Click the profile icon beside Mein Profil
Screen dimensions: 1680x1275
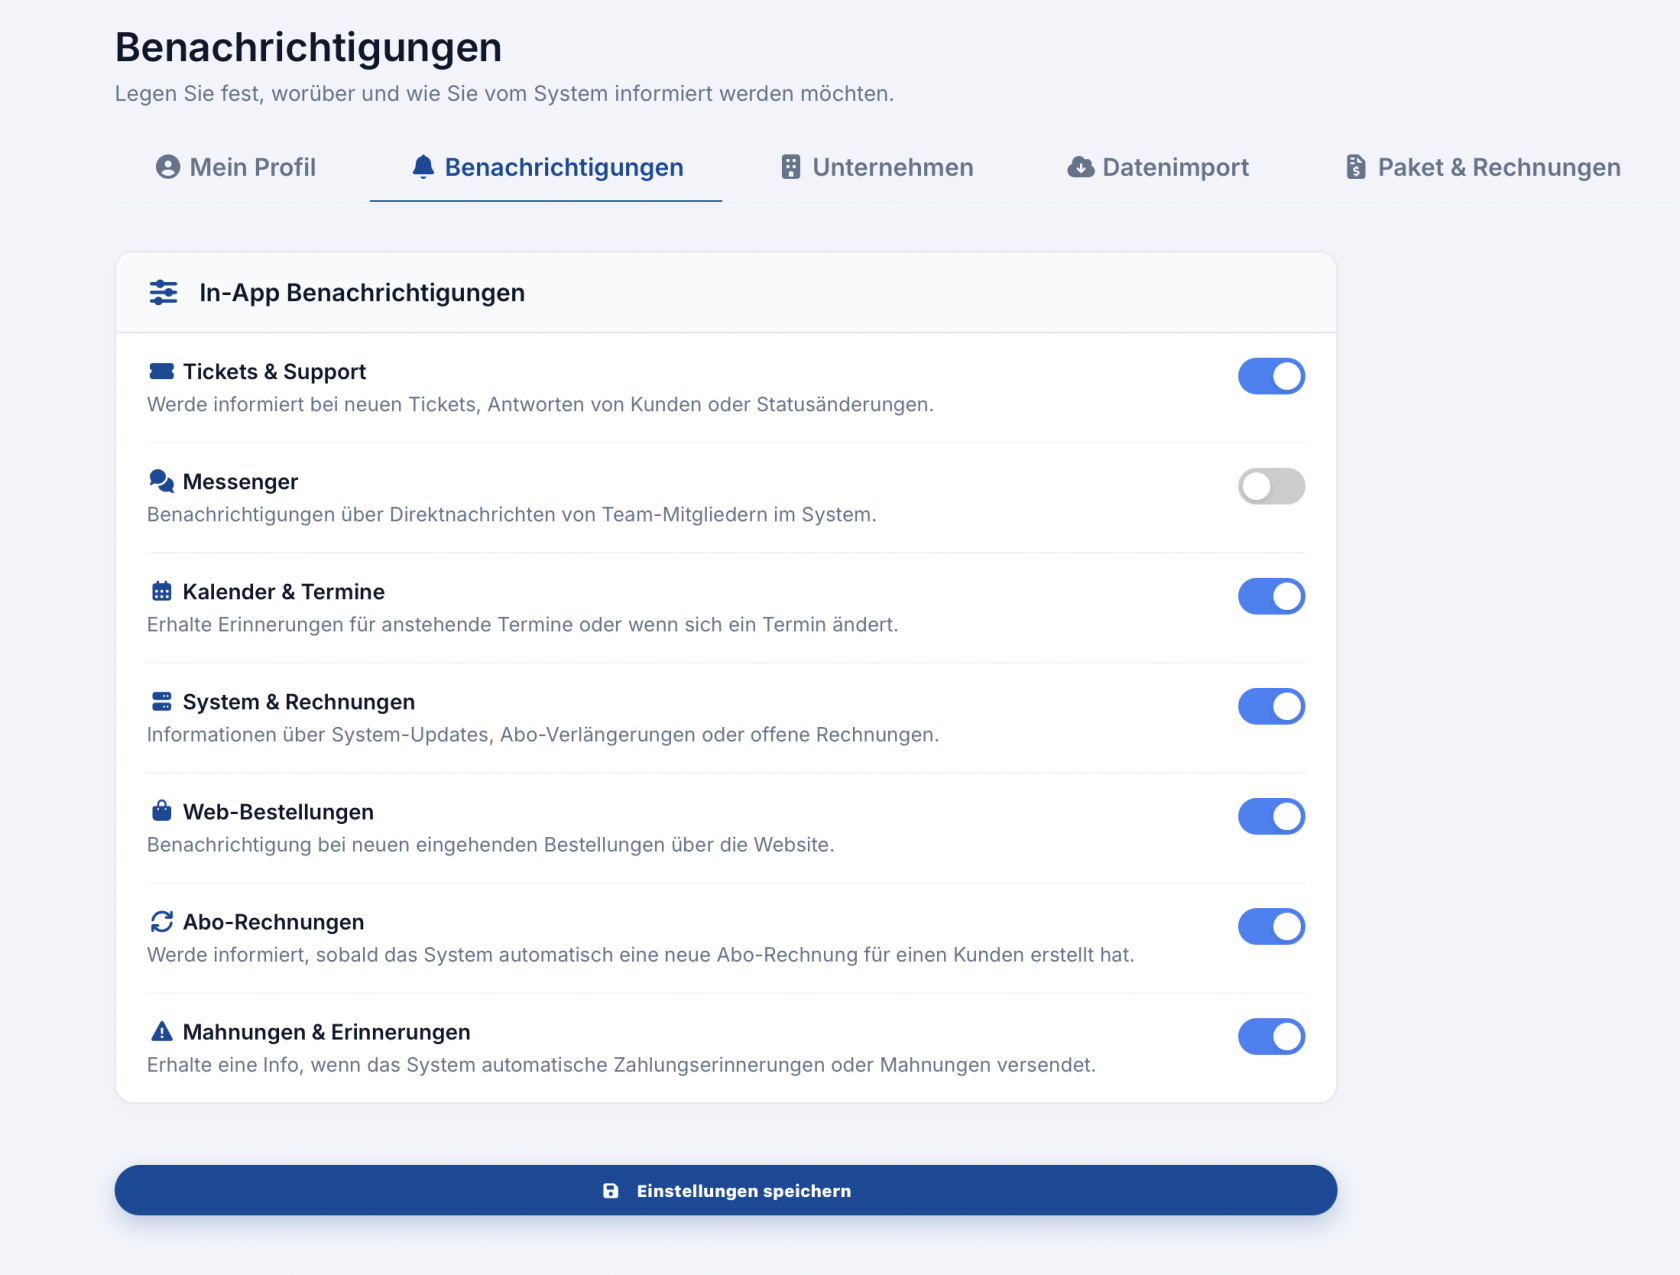pyautogui.click(x=168, y=167)
